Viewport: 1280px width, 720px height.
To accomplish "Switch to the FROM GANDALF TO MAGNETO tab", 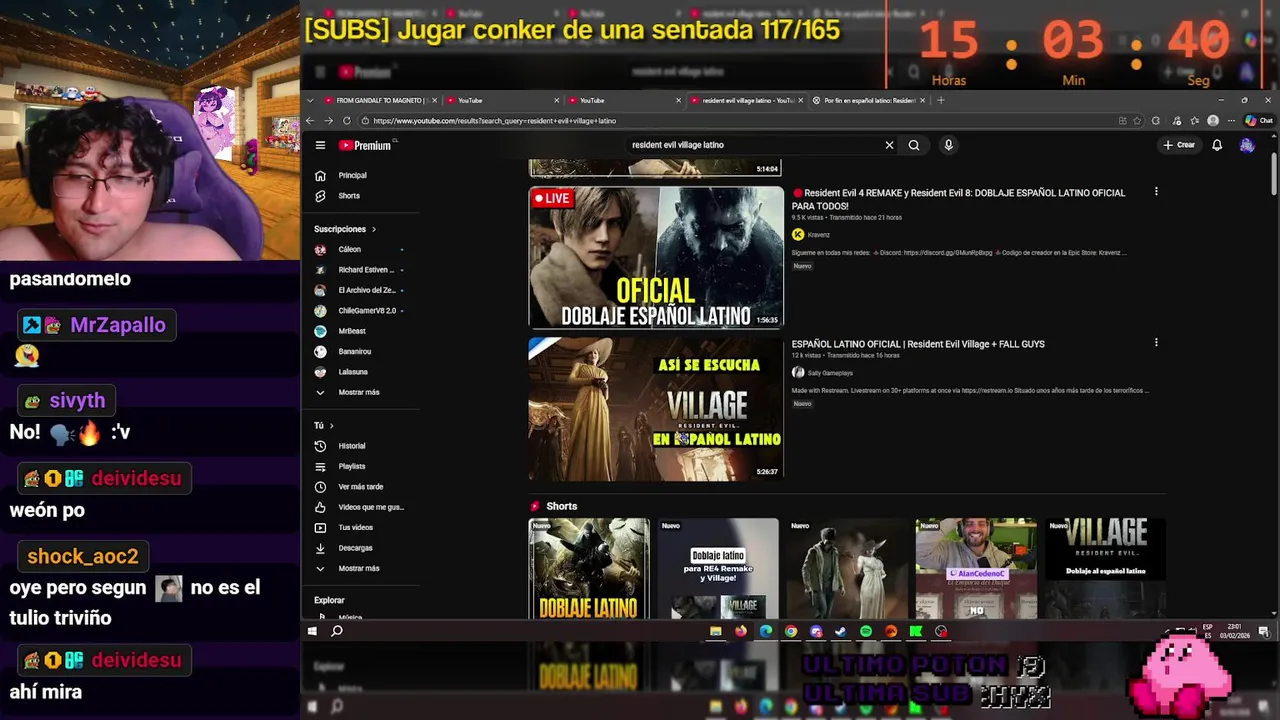I will pos(380,100).
